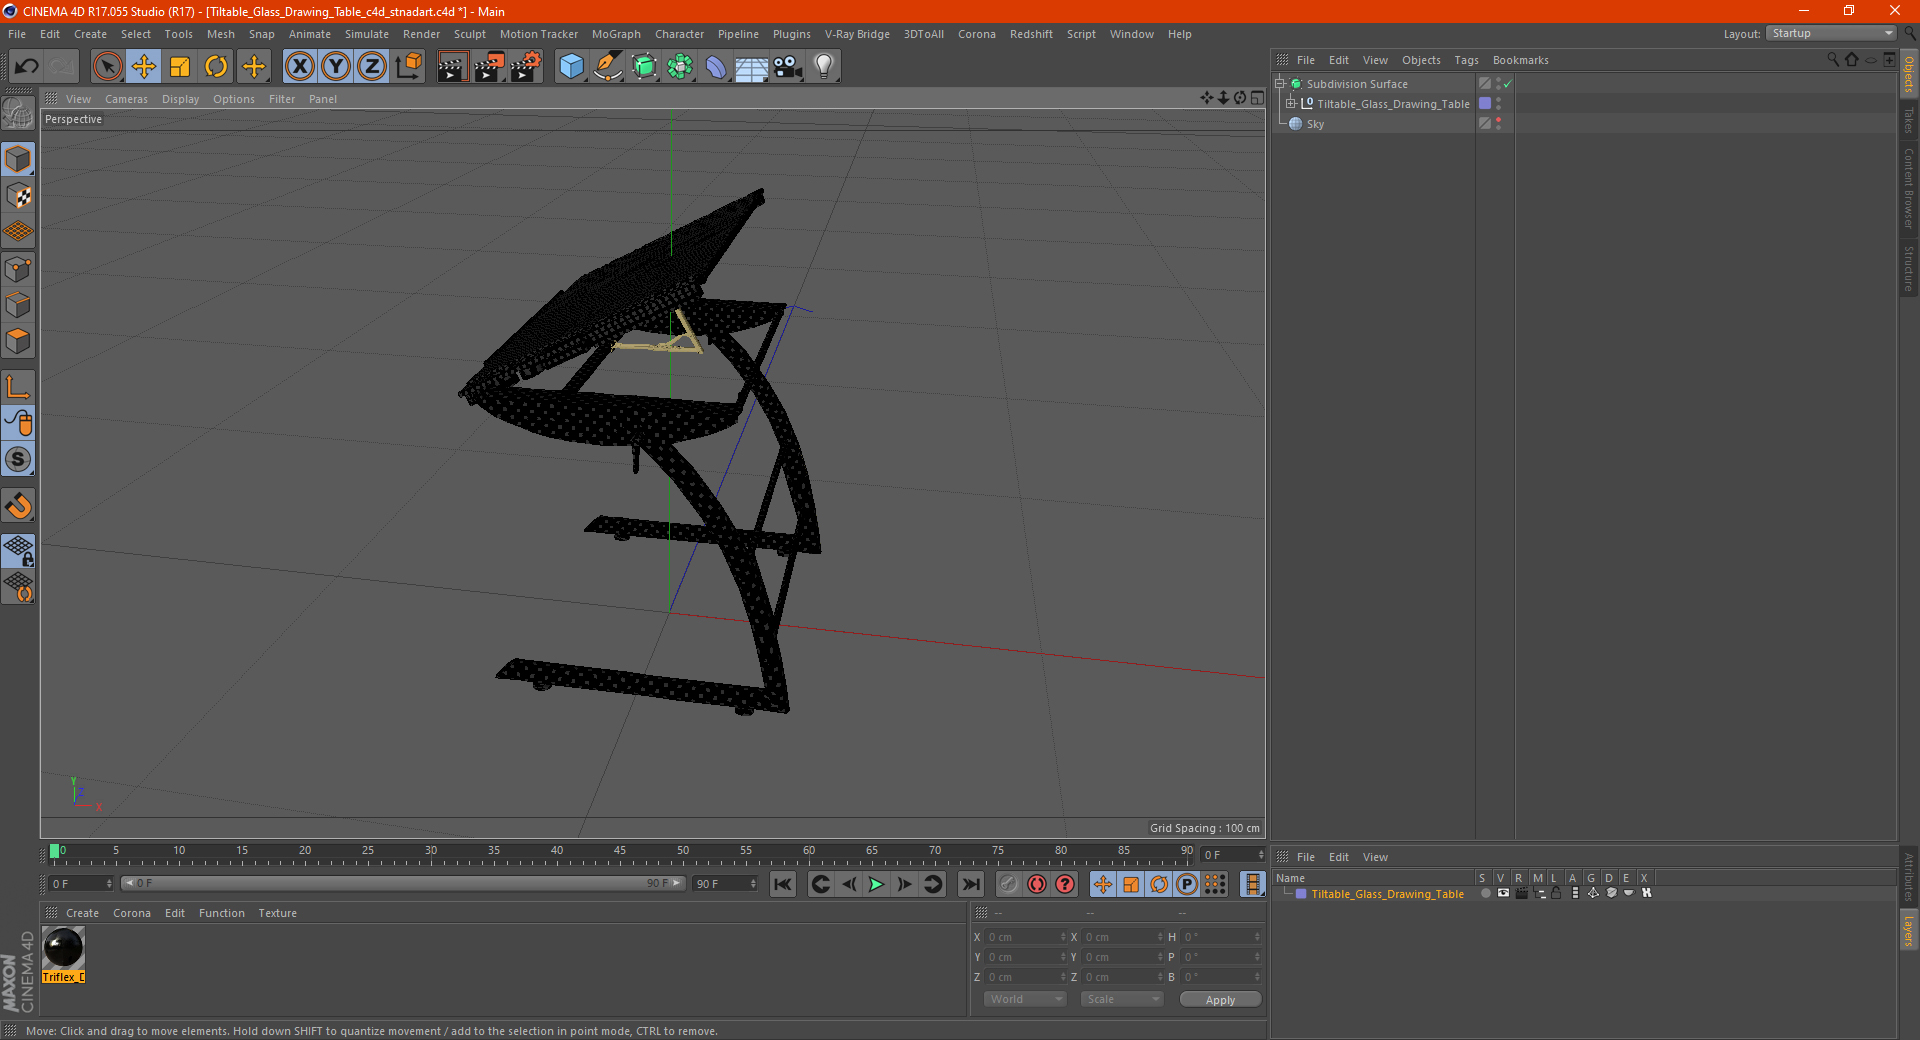Image resolution: width=1920 pixels, height=1040 pixels.
Task: Enable Texture mode in left palette
Action: (19, 196)
